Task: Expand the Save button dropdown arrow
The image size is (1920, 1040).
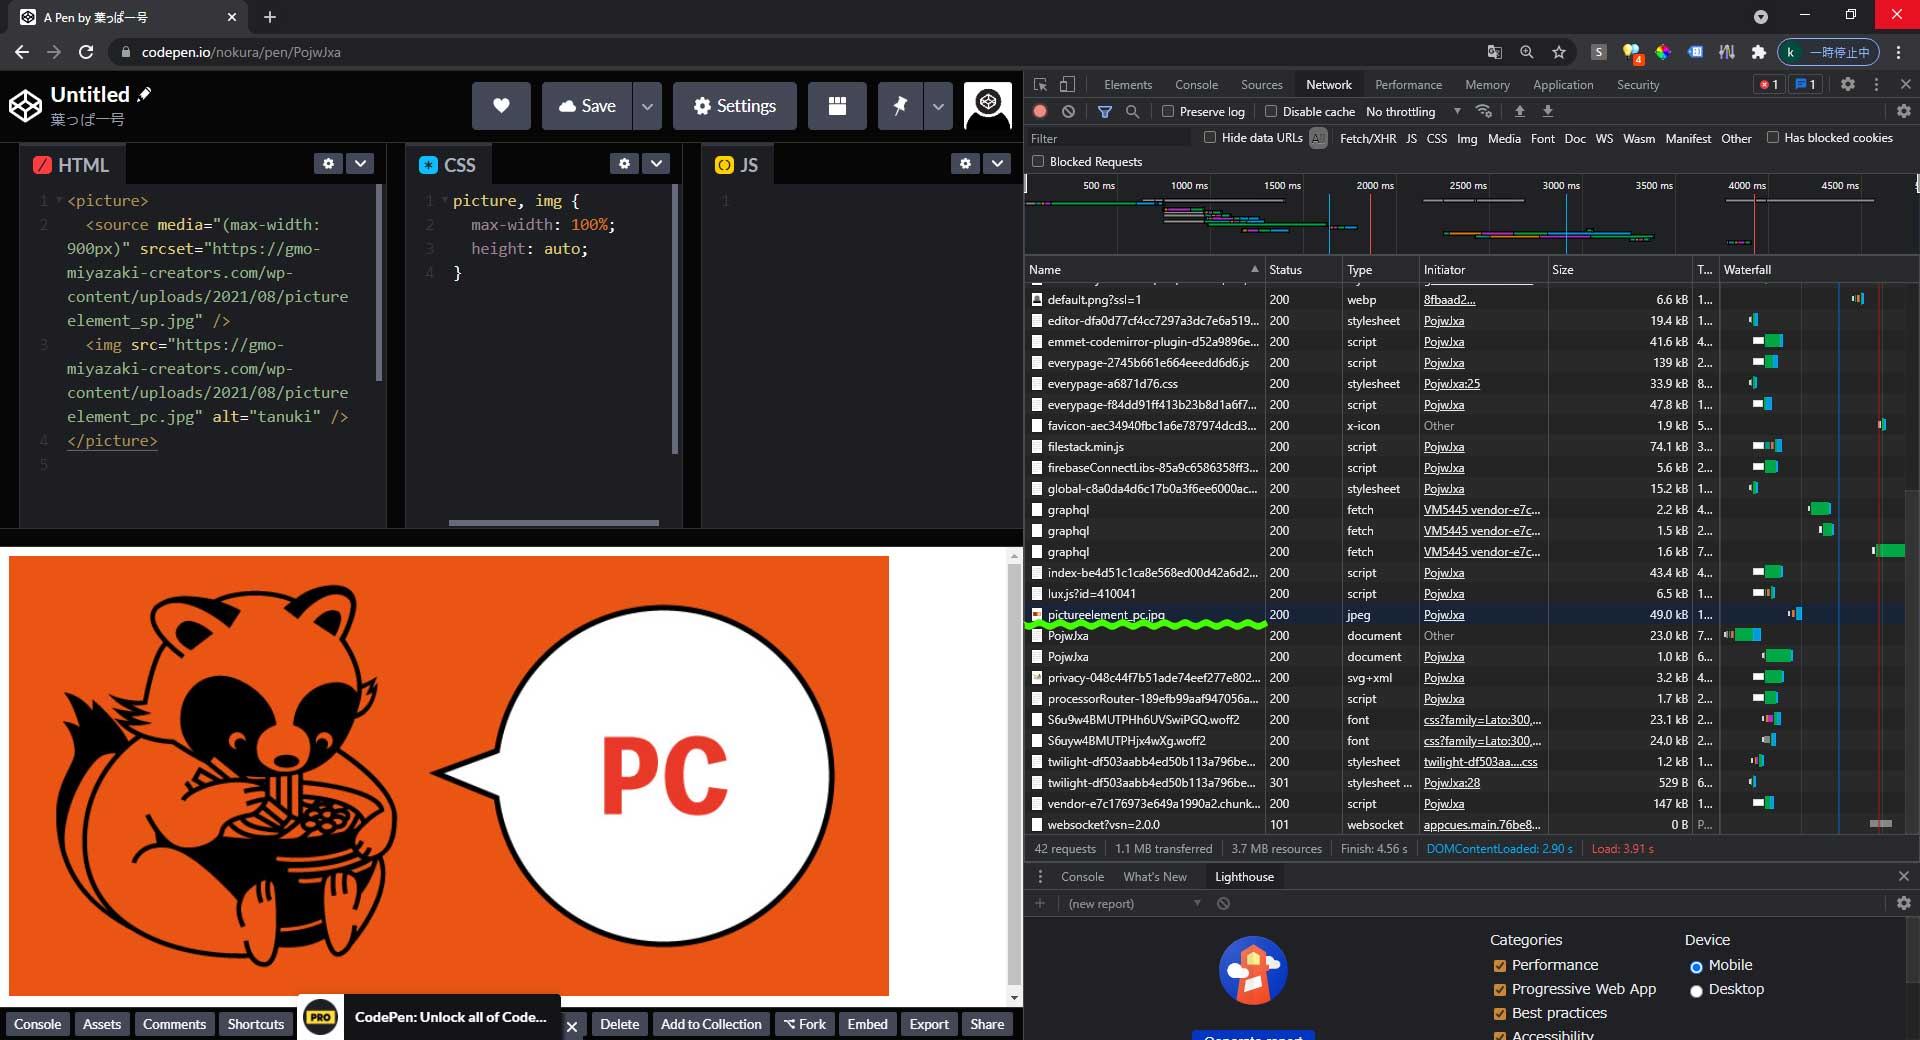Action: tap(647, 106)
